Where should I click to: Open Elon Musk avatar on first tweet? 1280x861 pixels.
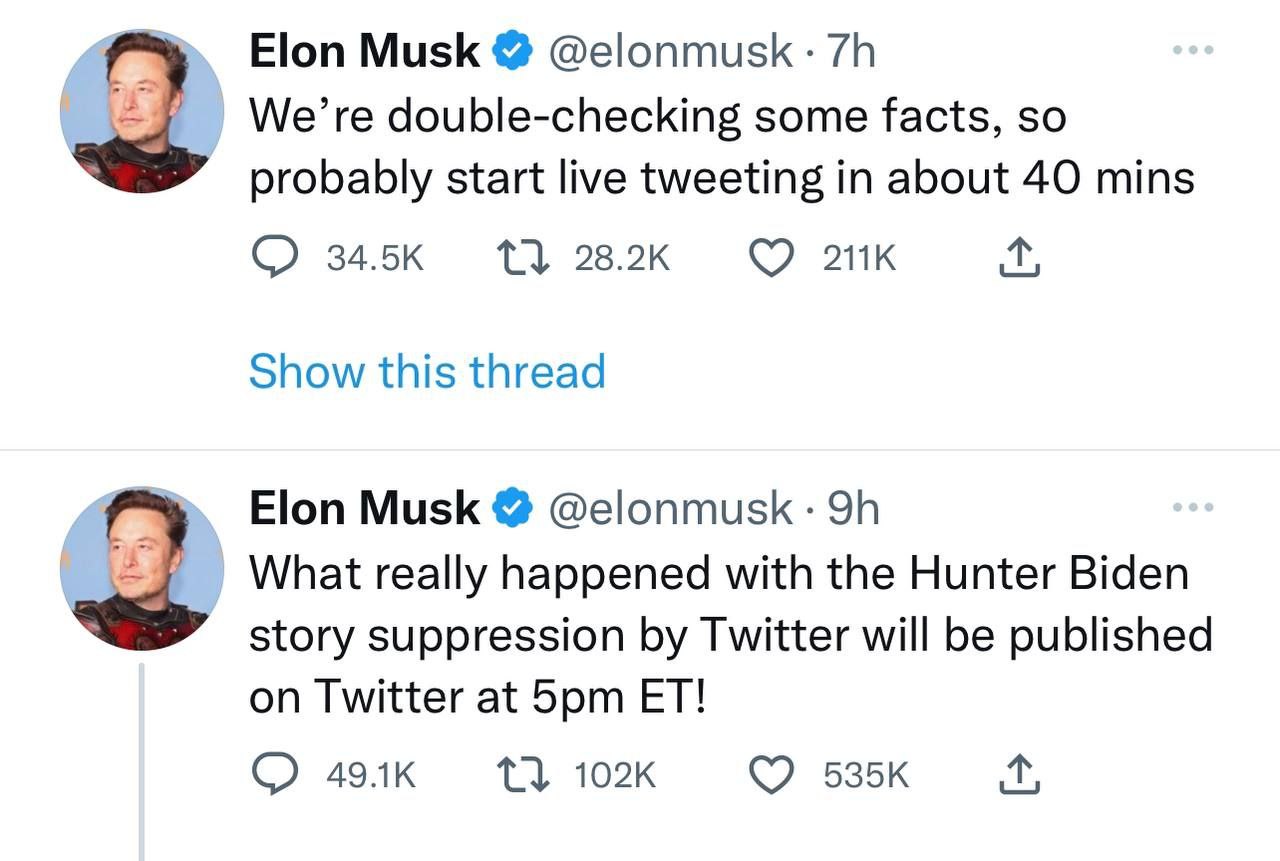tap(141, 111)
